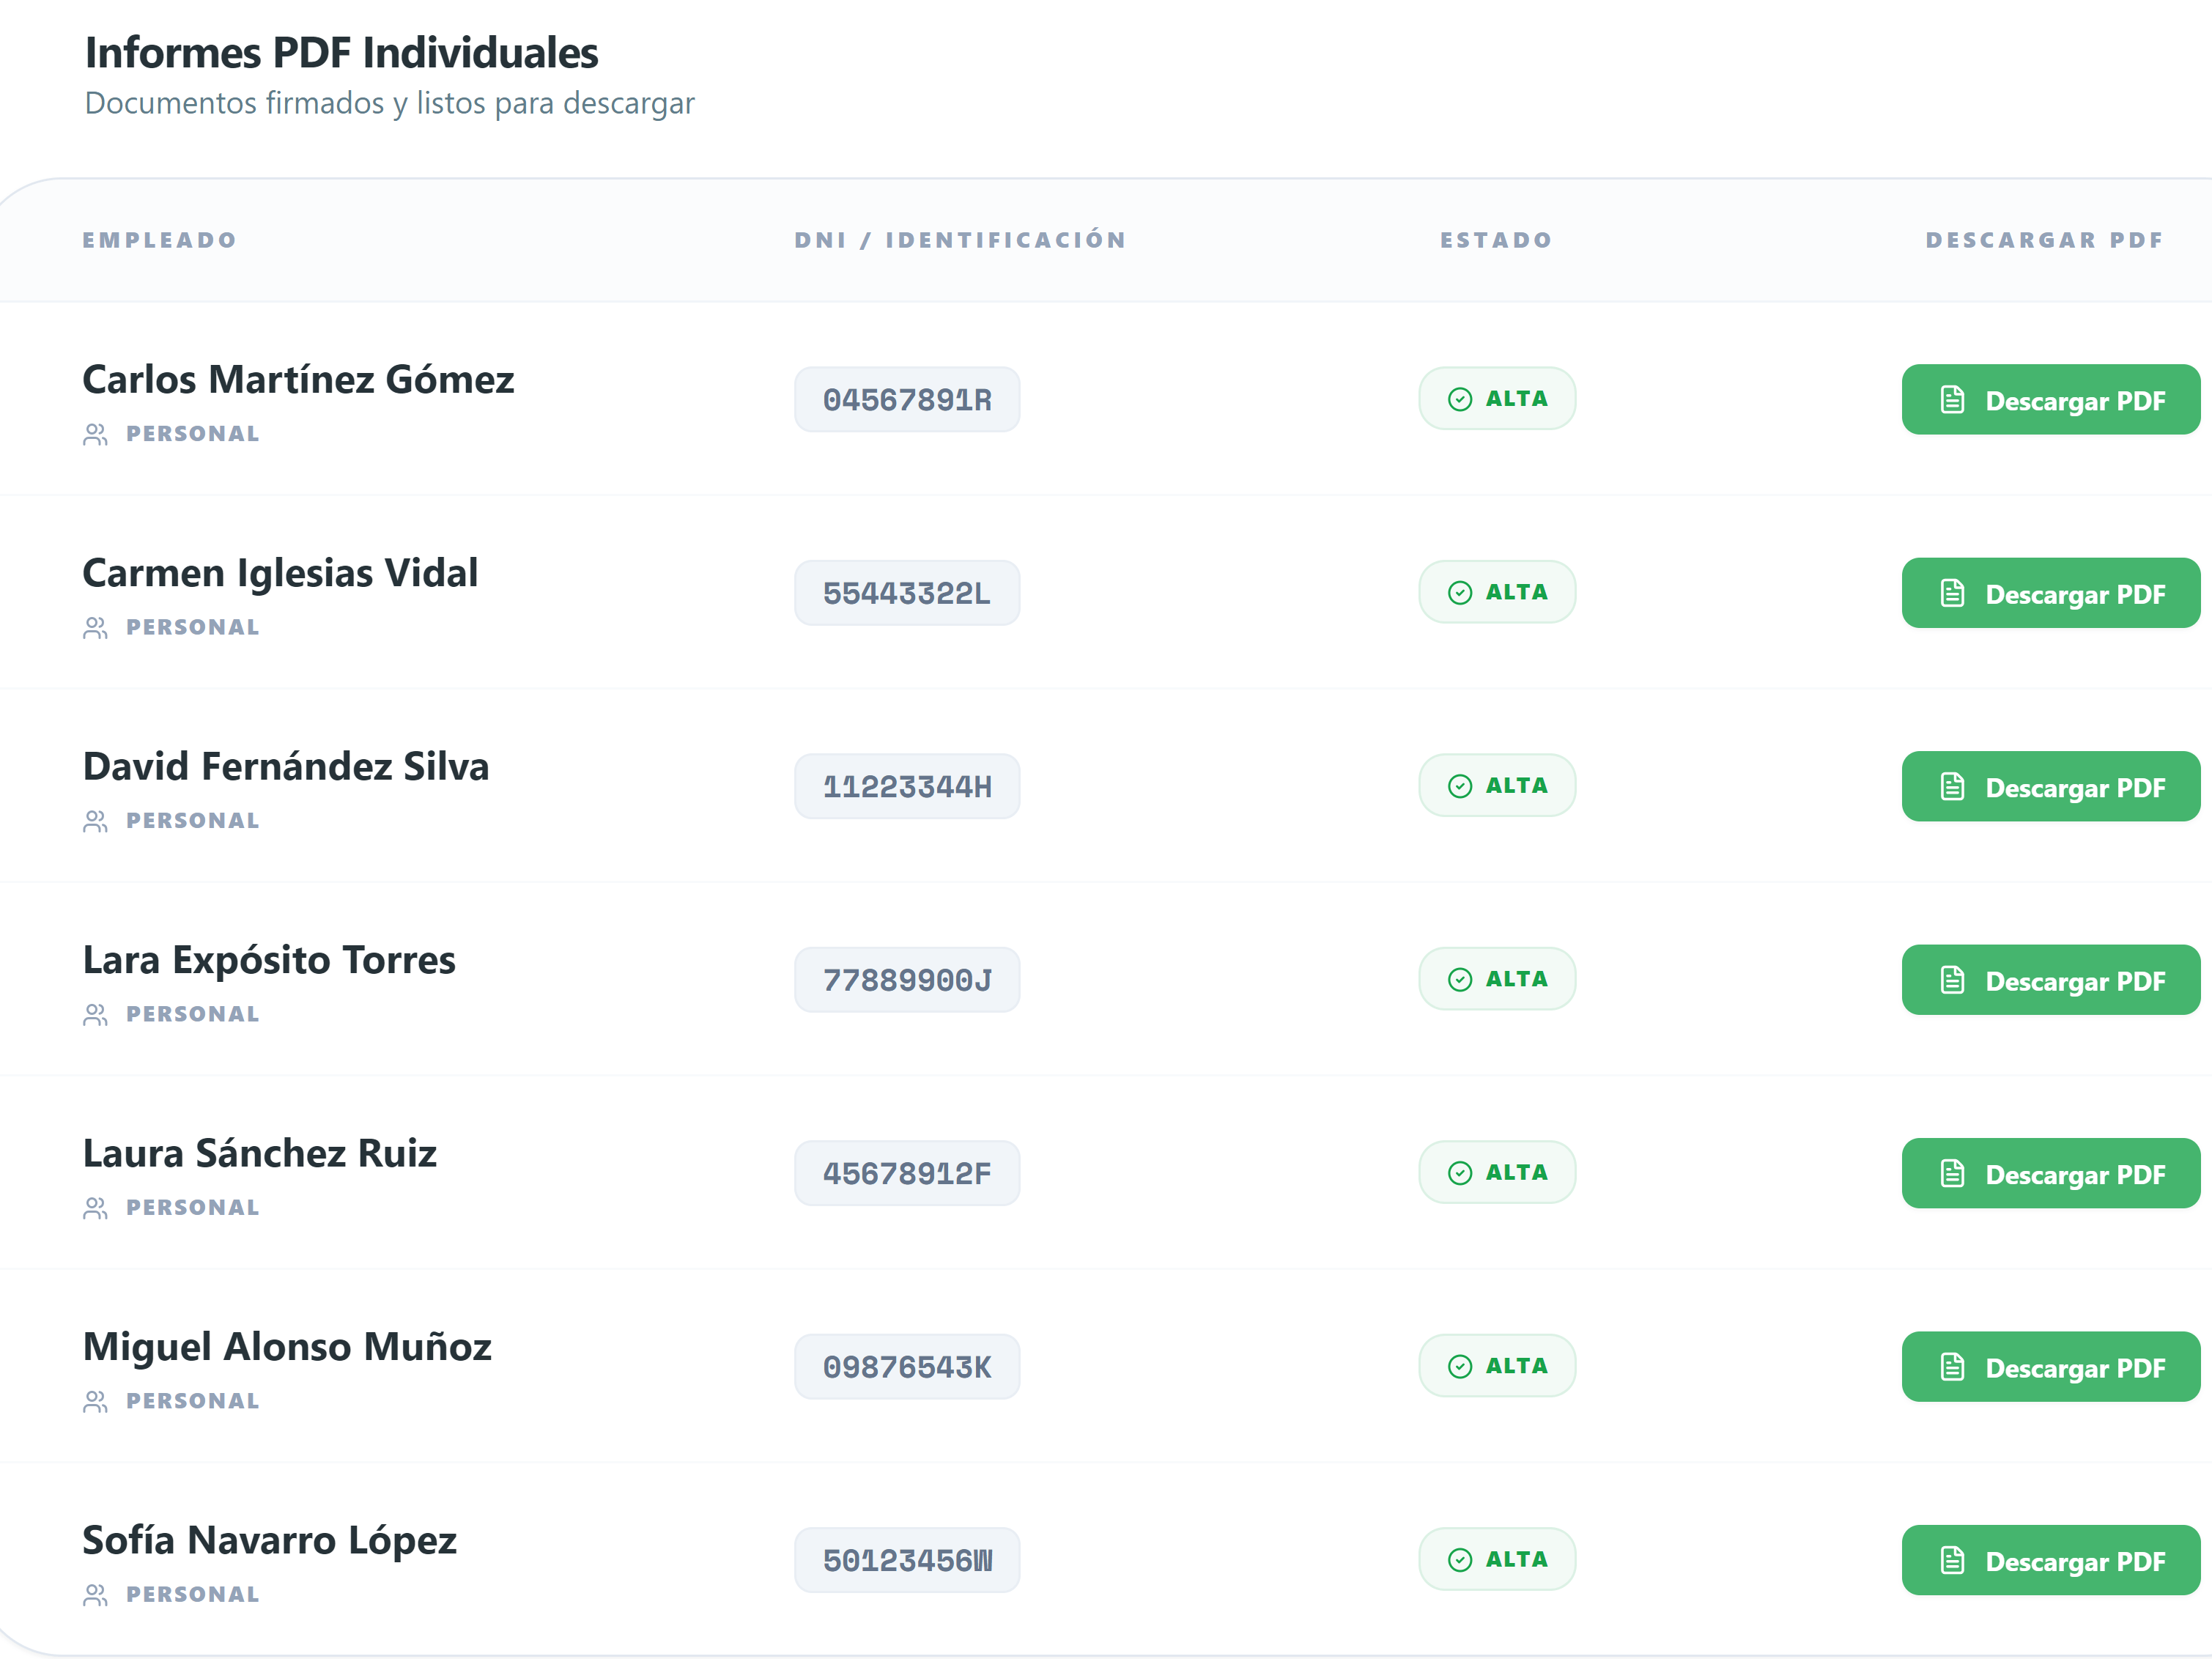This screenshot has width=2212, height=1659.
Task: Download PDF for David Fernández Silva
Action: pyautogui.click(x=2050, y=786)
